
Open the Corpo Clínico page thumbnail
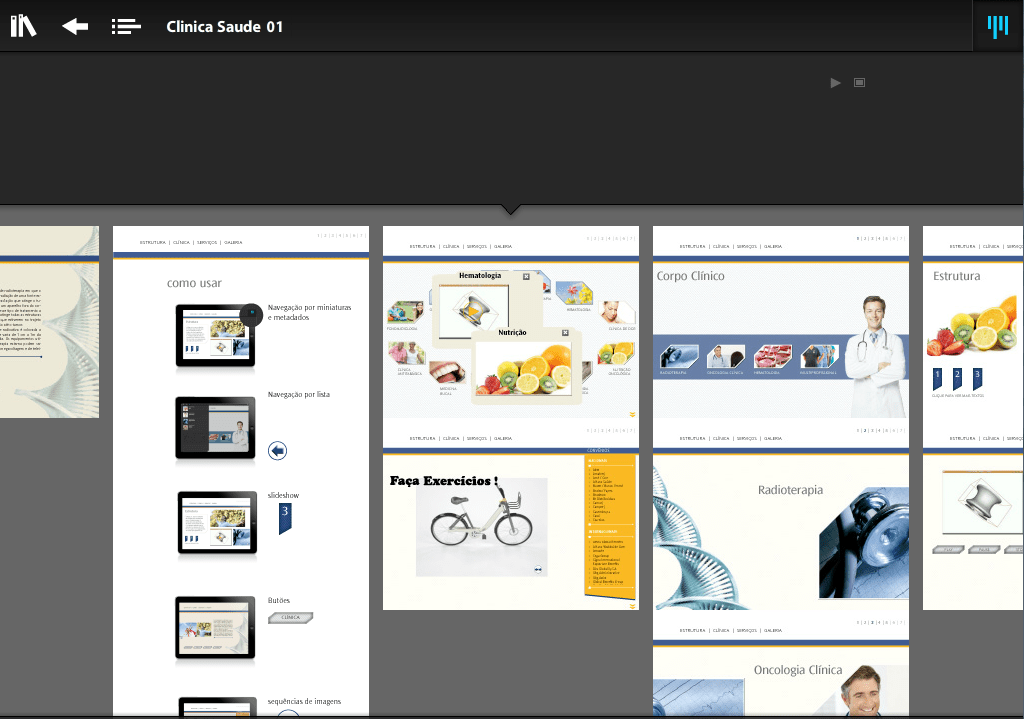781,322
